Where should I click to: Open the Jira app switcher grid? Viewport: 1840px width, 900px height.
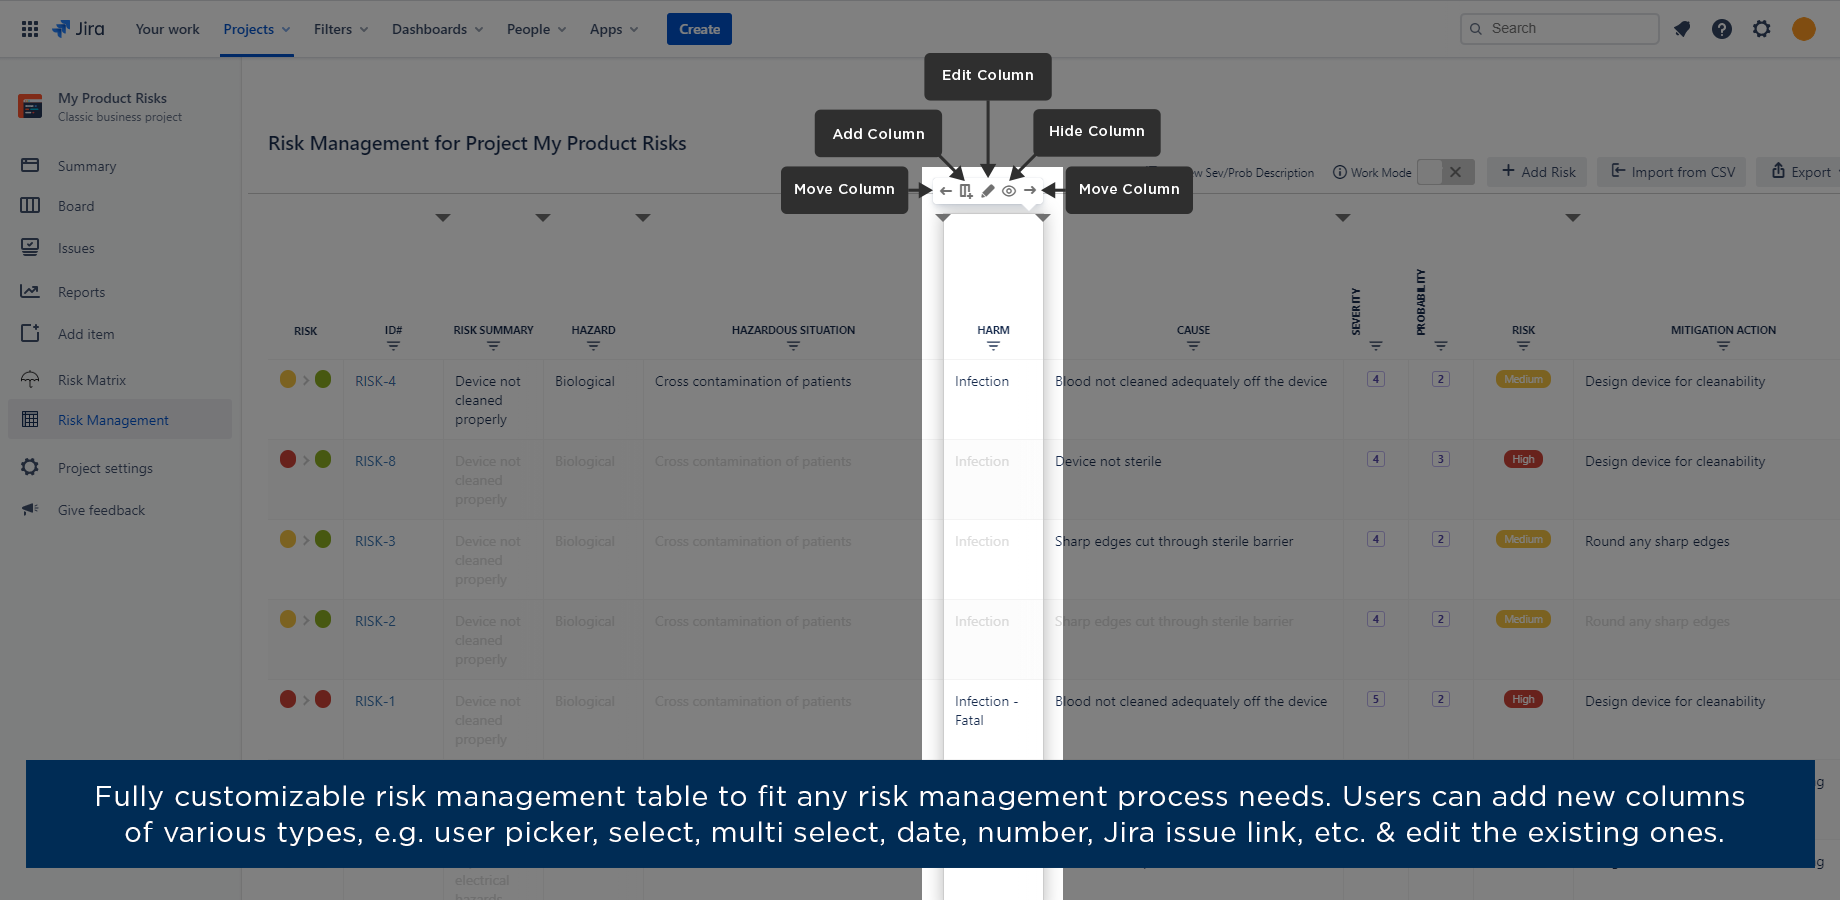pyautogui.click(x=30, y=29)
